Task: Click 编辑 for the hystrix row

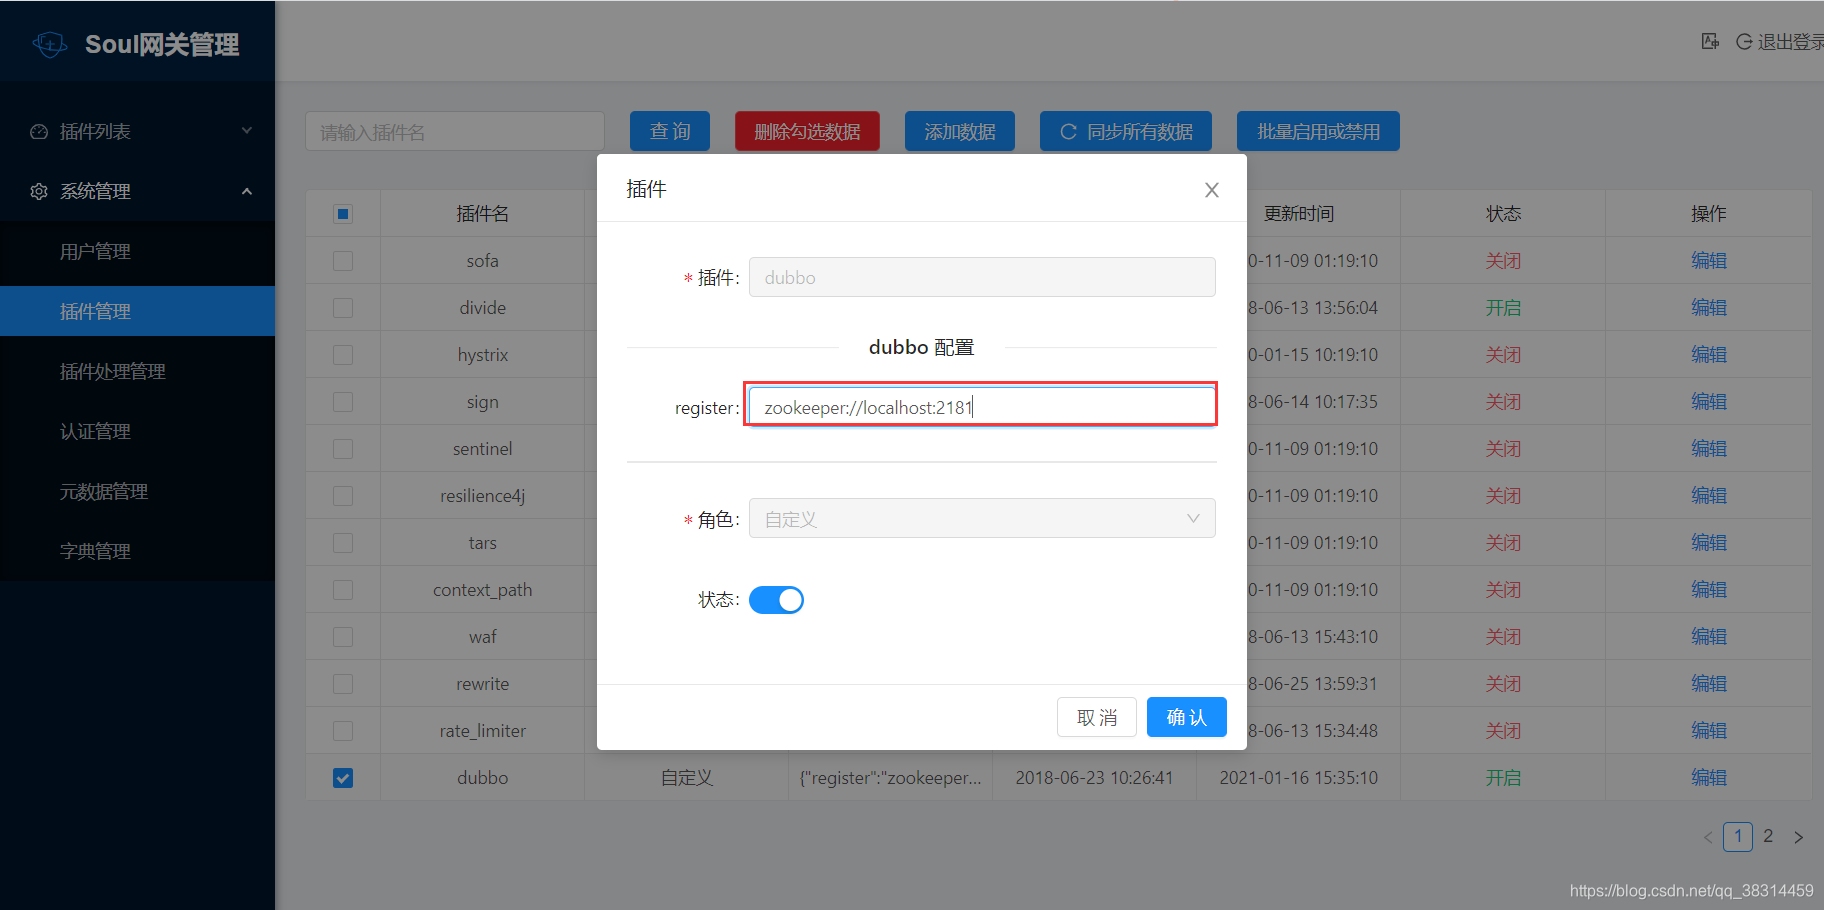Action: 1709,355
